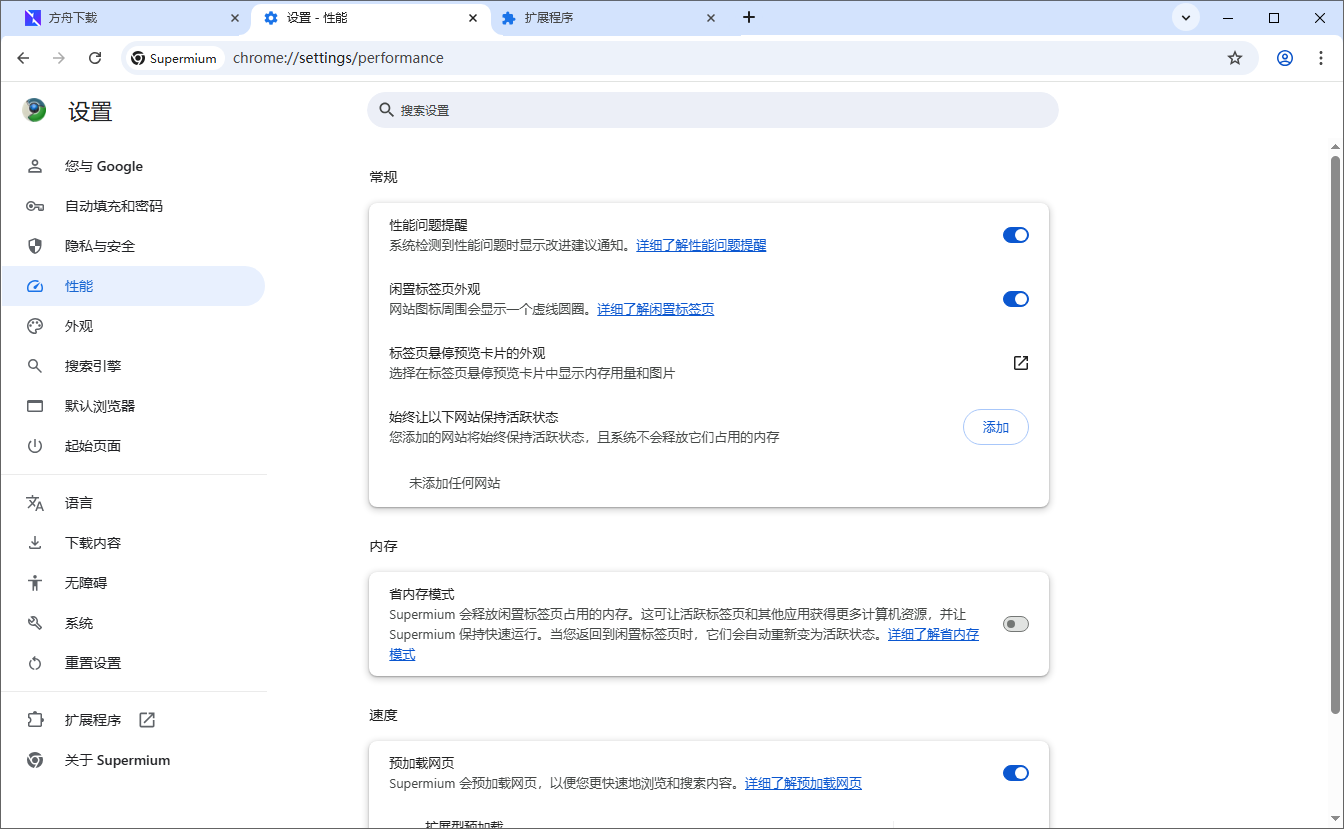Select the 重置设置 sidebar option
Viewport: 1344px width, 829px height.
click(94, 662)
